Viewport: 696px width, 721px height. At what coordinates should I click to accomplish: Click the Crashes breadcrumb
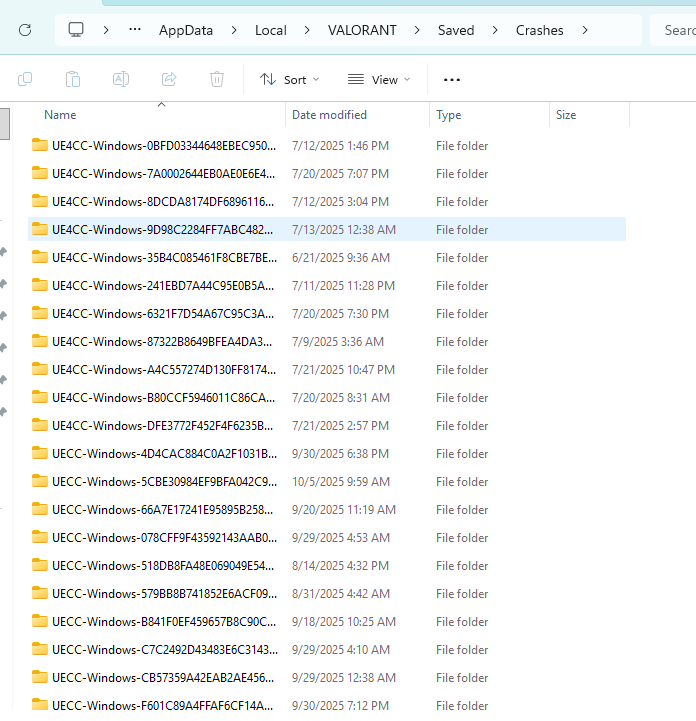pyautogui.click(x=540, y=30)
